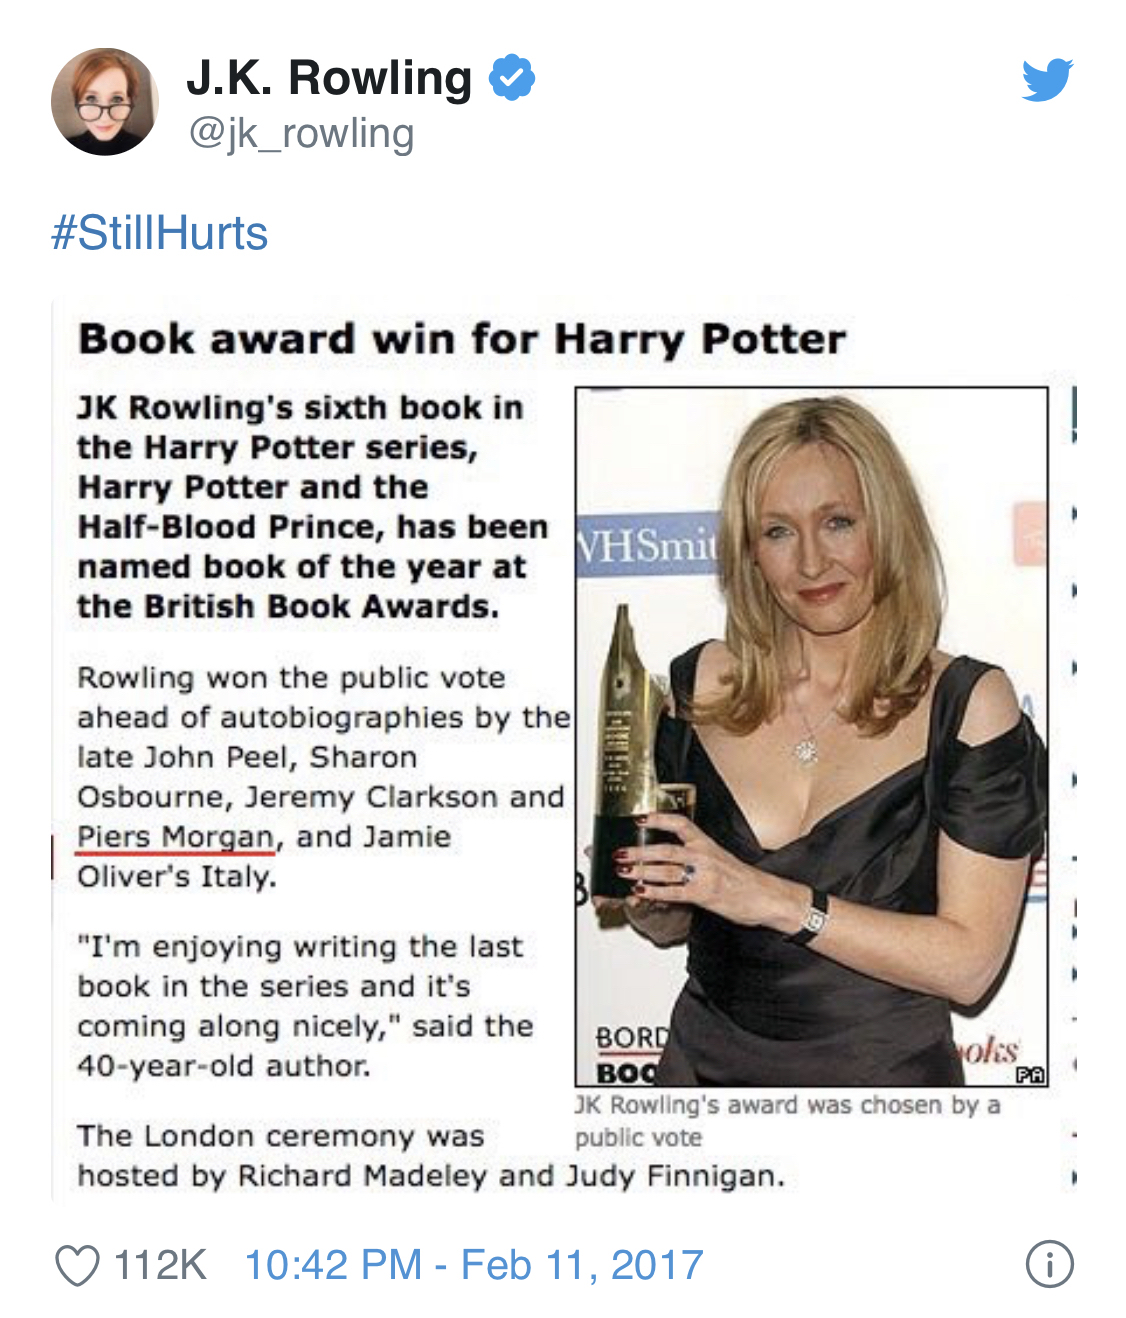This screenshot has width=1126, height=1318.
Task: Open the 10:42 PM Feb 11, 2017 timestamp
Action: click(474, 1265)
